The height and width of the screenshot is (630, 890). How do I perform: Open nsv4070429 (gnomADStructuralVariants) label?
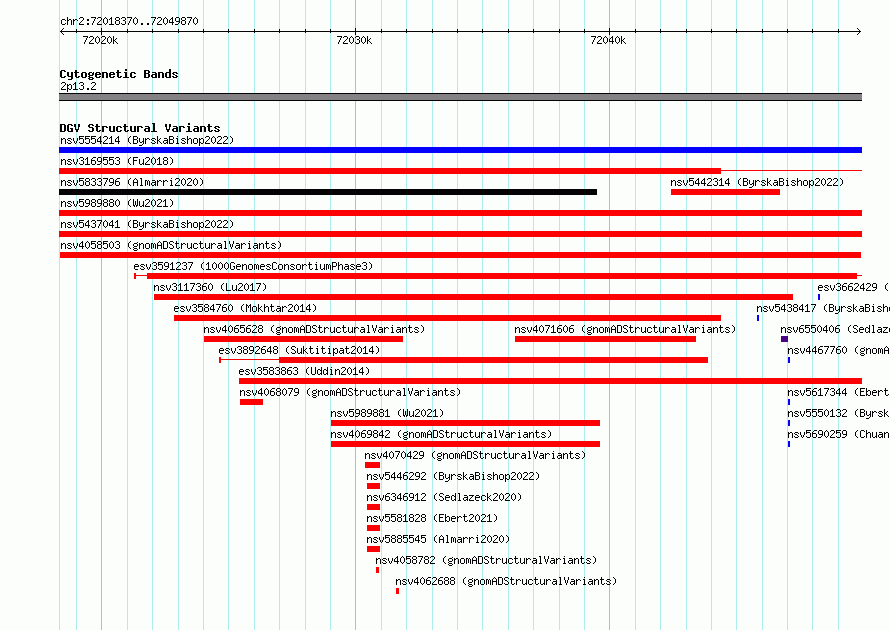(x=475, y=455)
